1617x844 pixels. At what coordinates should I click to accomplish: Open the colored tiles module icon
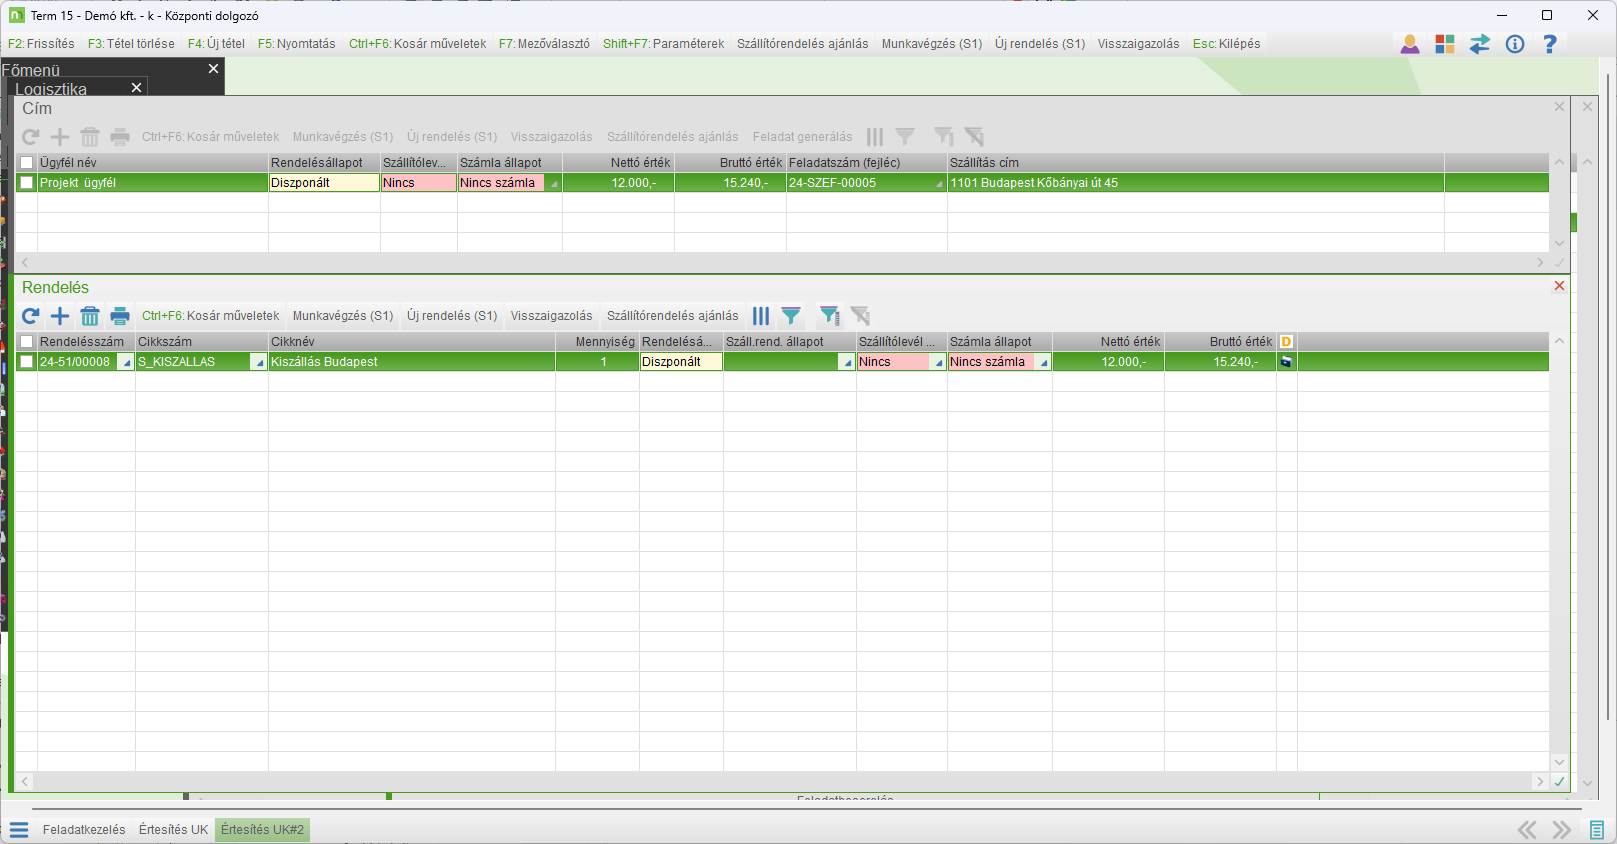tap(1445, 44)
